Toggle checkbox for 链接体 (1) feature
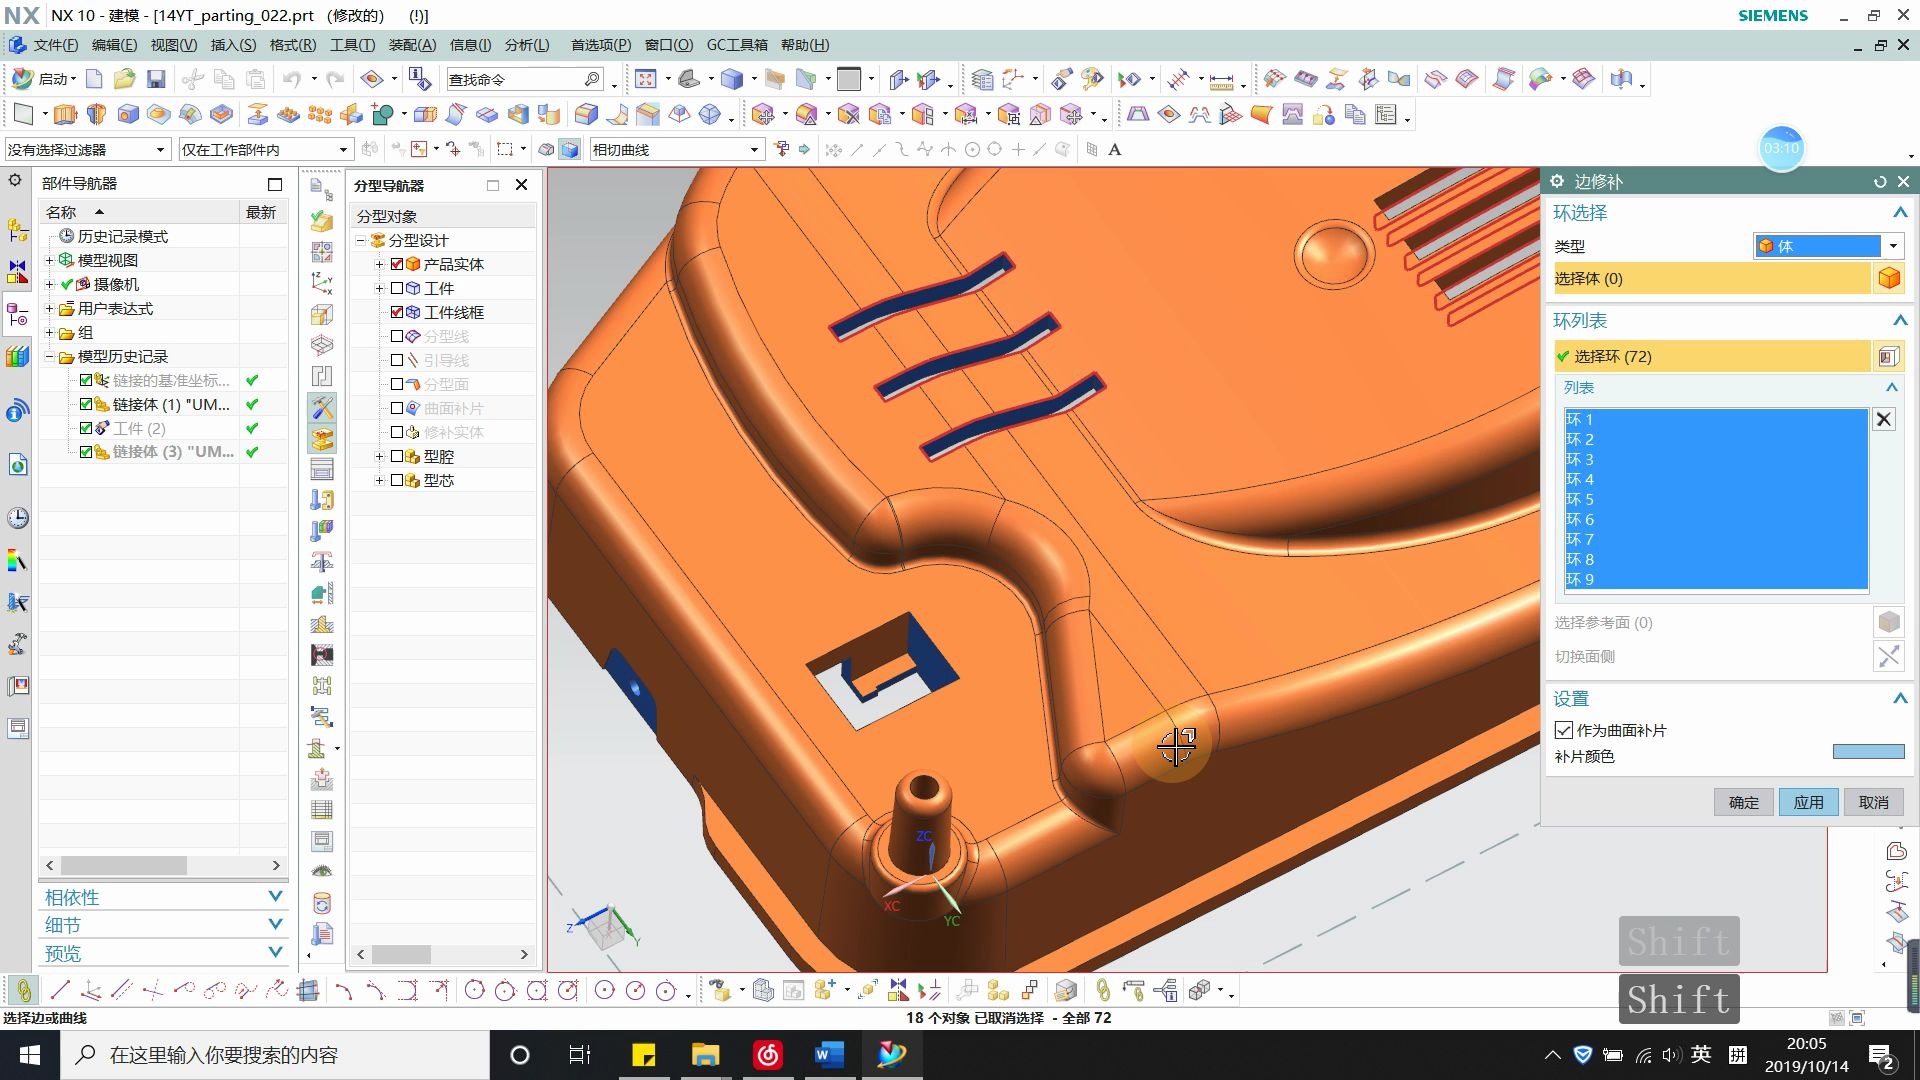 [86, 404]
